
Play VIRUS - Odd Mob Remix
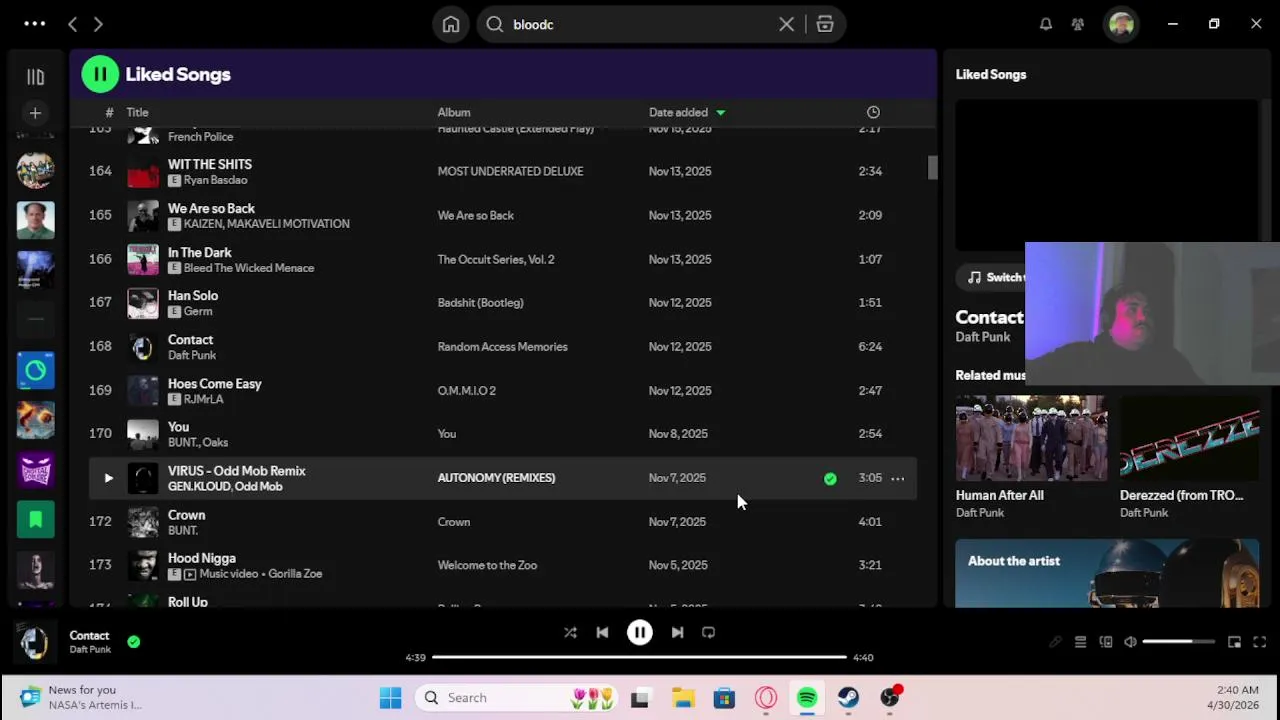(108, 478)
